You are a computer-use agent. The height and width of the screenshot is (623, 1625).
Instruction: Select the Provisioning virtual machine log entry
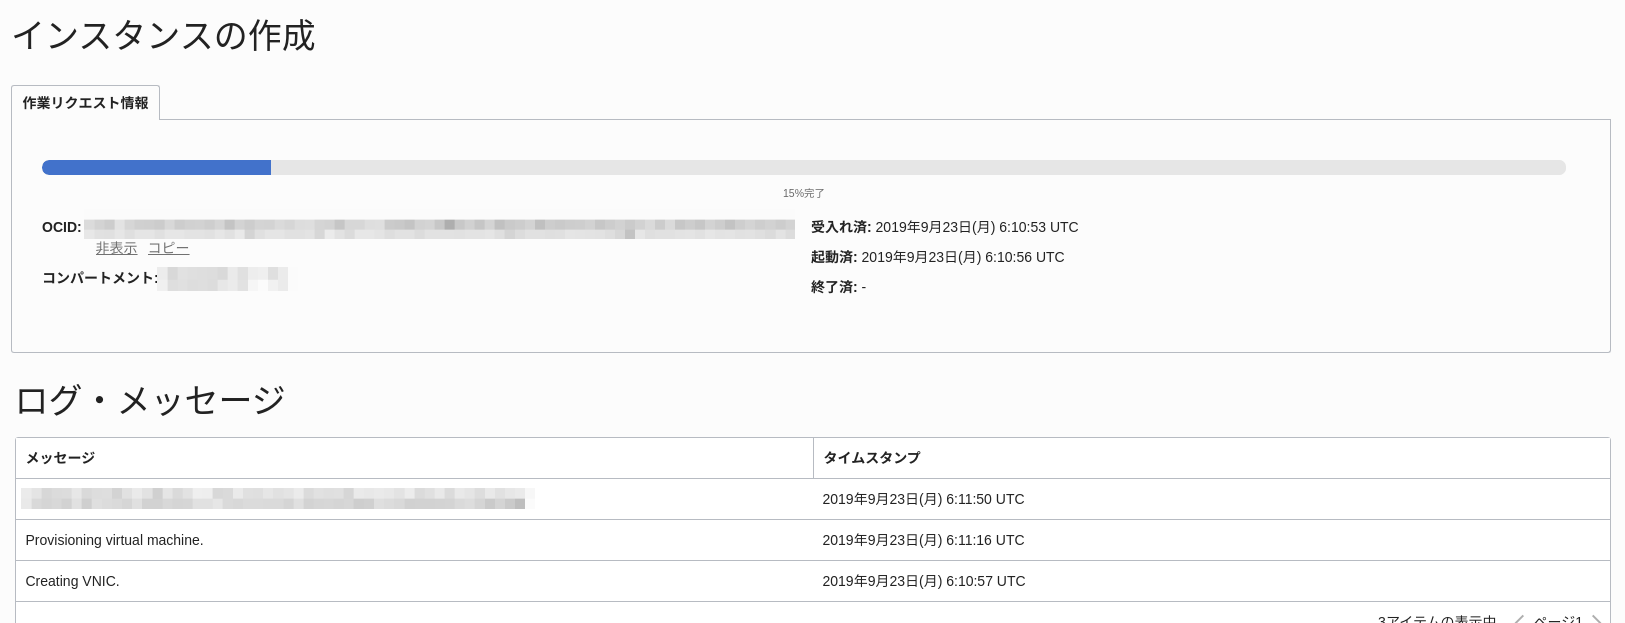[x=114, y=540]
